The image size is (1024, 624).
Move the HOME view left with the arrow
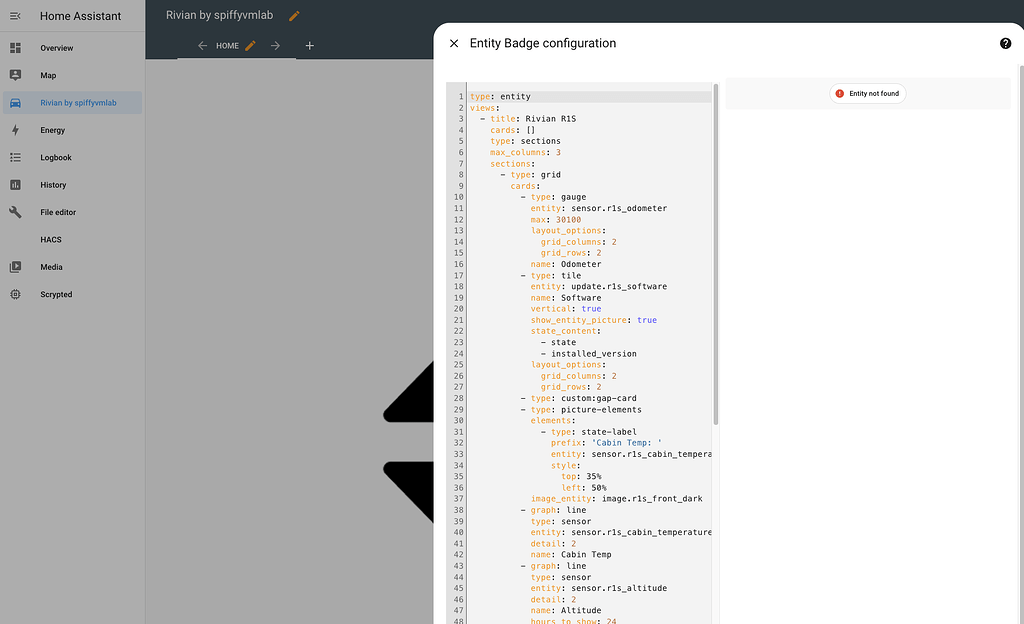(203, 45)
